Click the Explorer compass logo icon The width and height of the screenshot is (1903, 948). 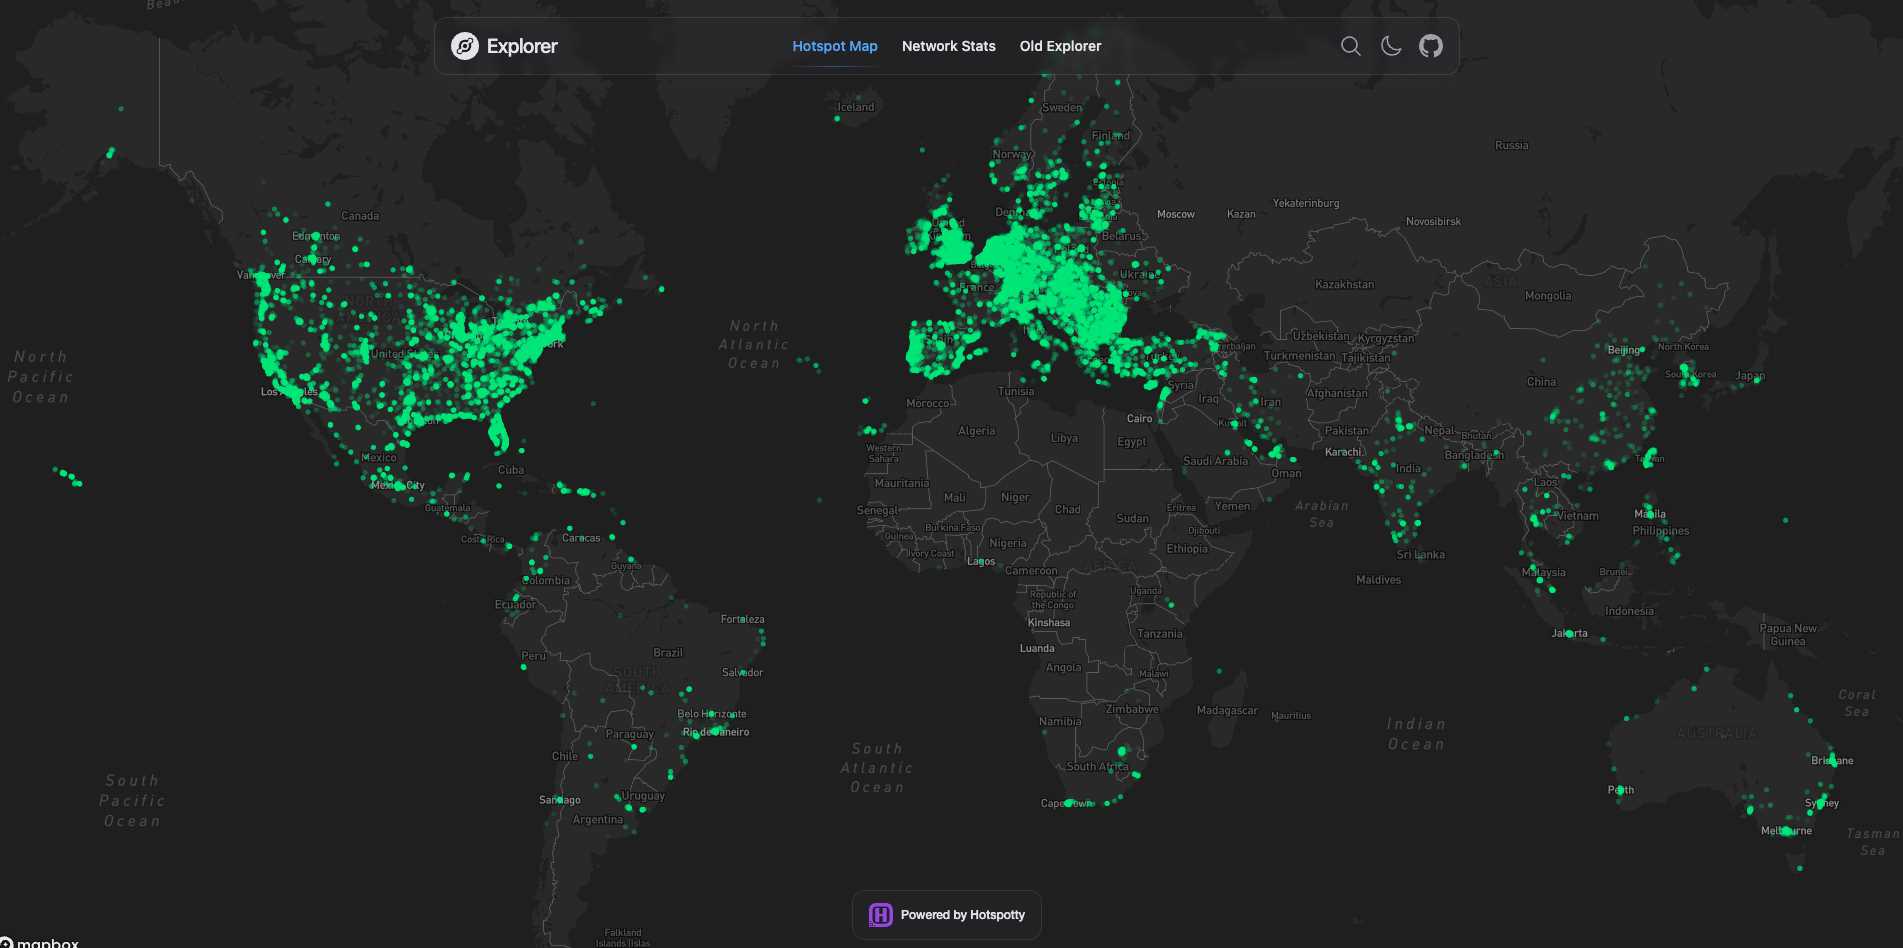point(464,46)
